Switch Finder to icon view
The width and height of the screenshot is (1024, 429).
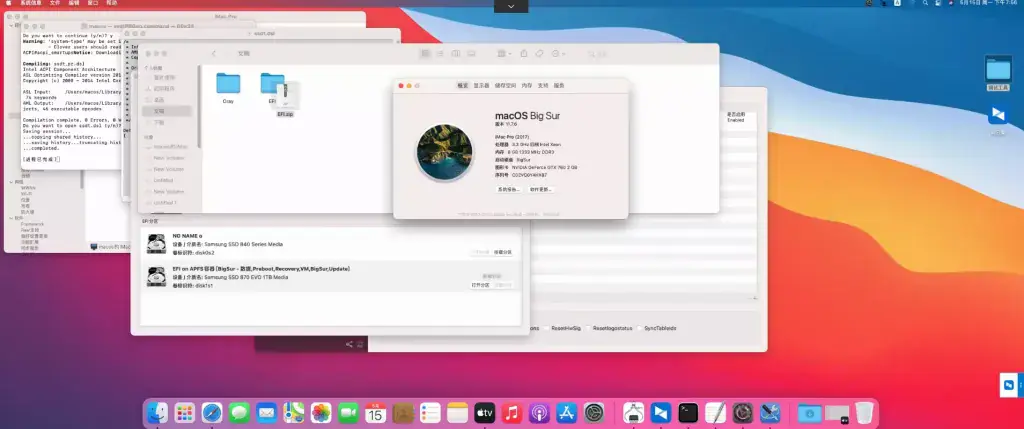425,54
